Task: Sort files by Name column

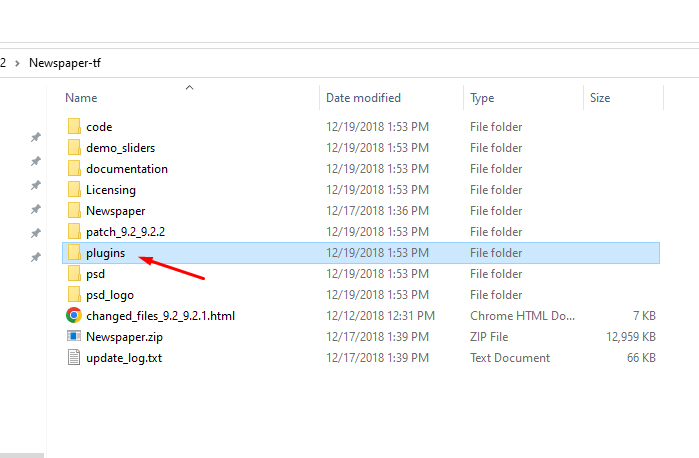Action: coord(81,98)
